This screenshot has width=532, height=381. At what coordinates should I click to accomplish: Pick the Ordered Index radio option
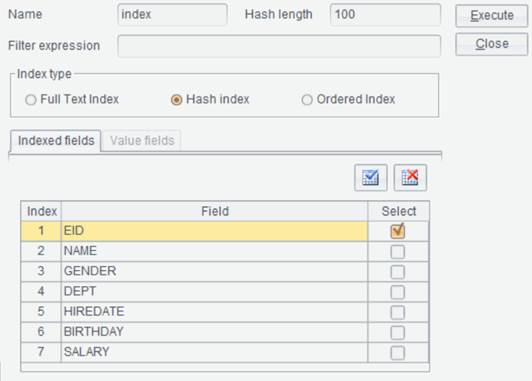(307, 100)
